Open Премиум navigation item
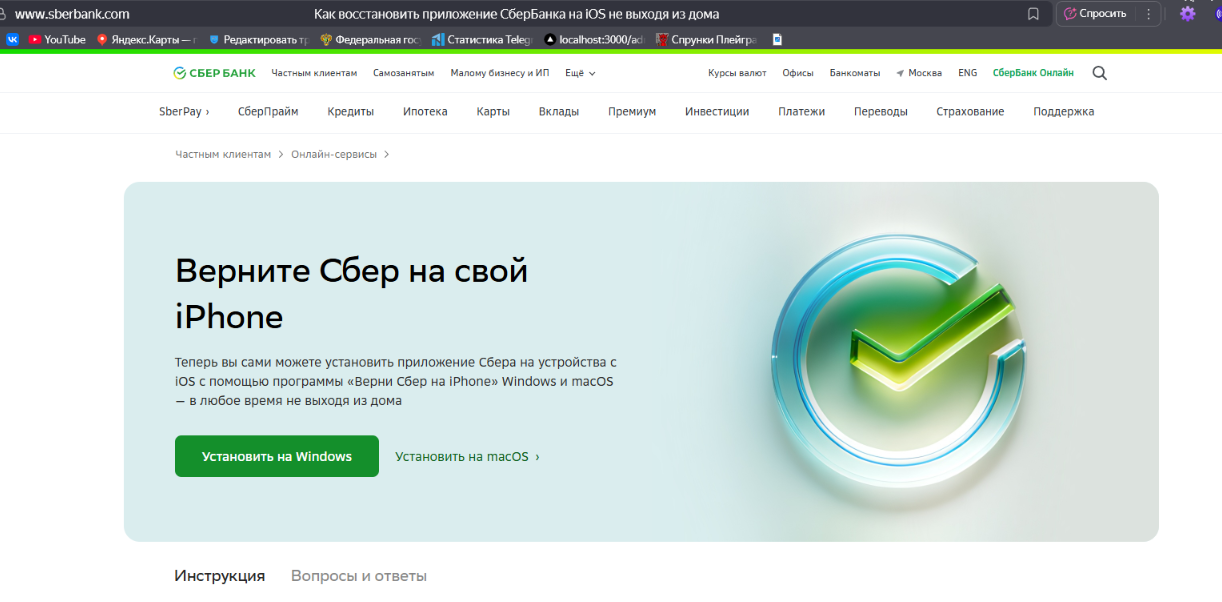 [632, 112]
